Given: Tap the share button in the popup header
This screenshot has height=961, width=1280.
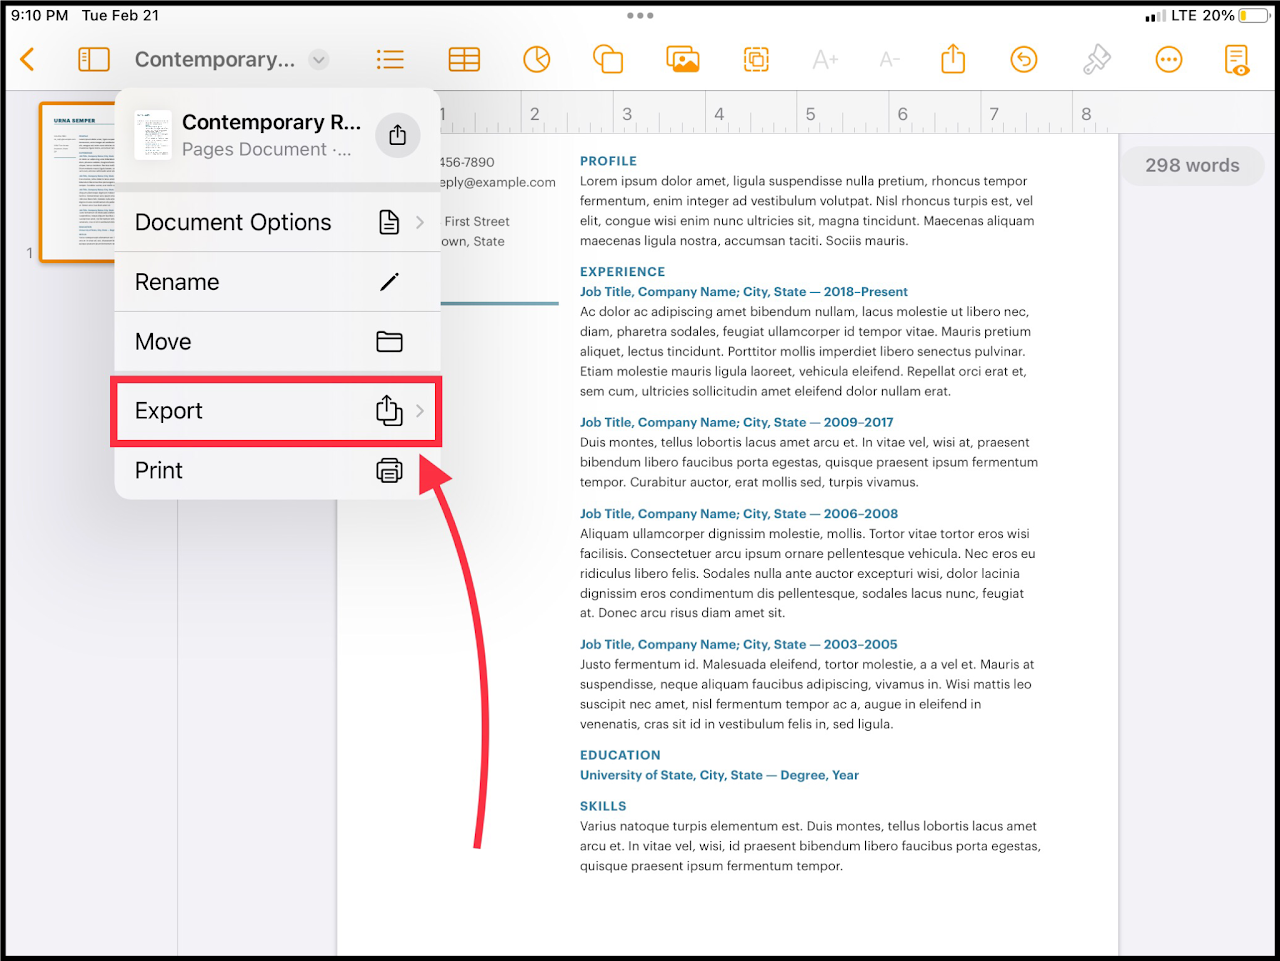Looking at the screenshot, I should [x=398, y=135].
